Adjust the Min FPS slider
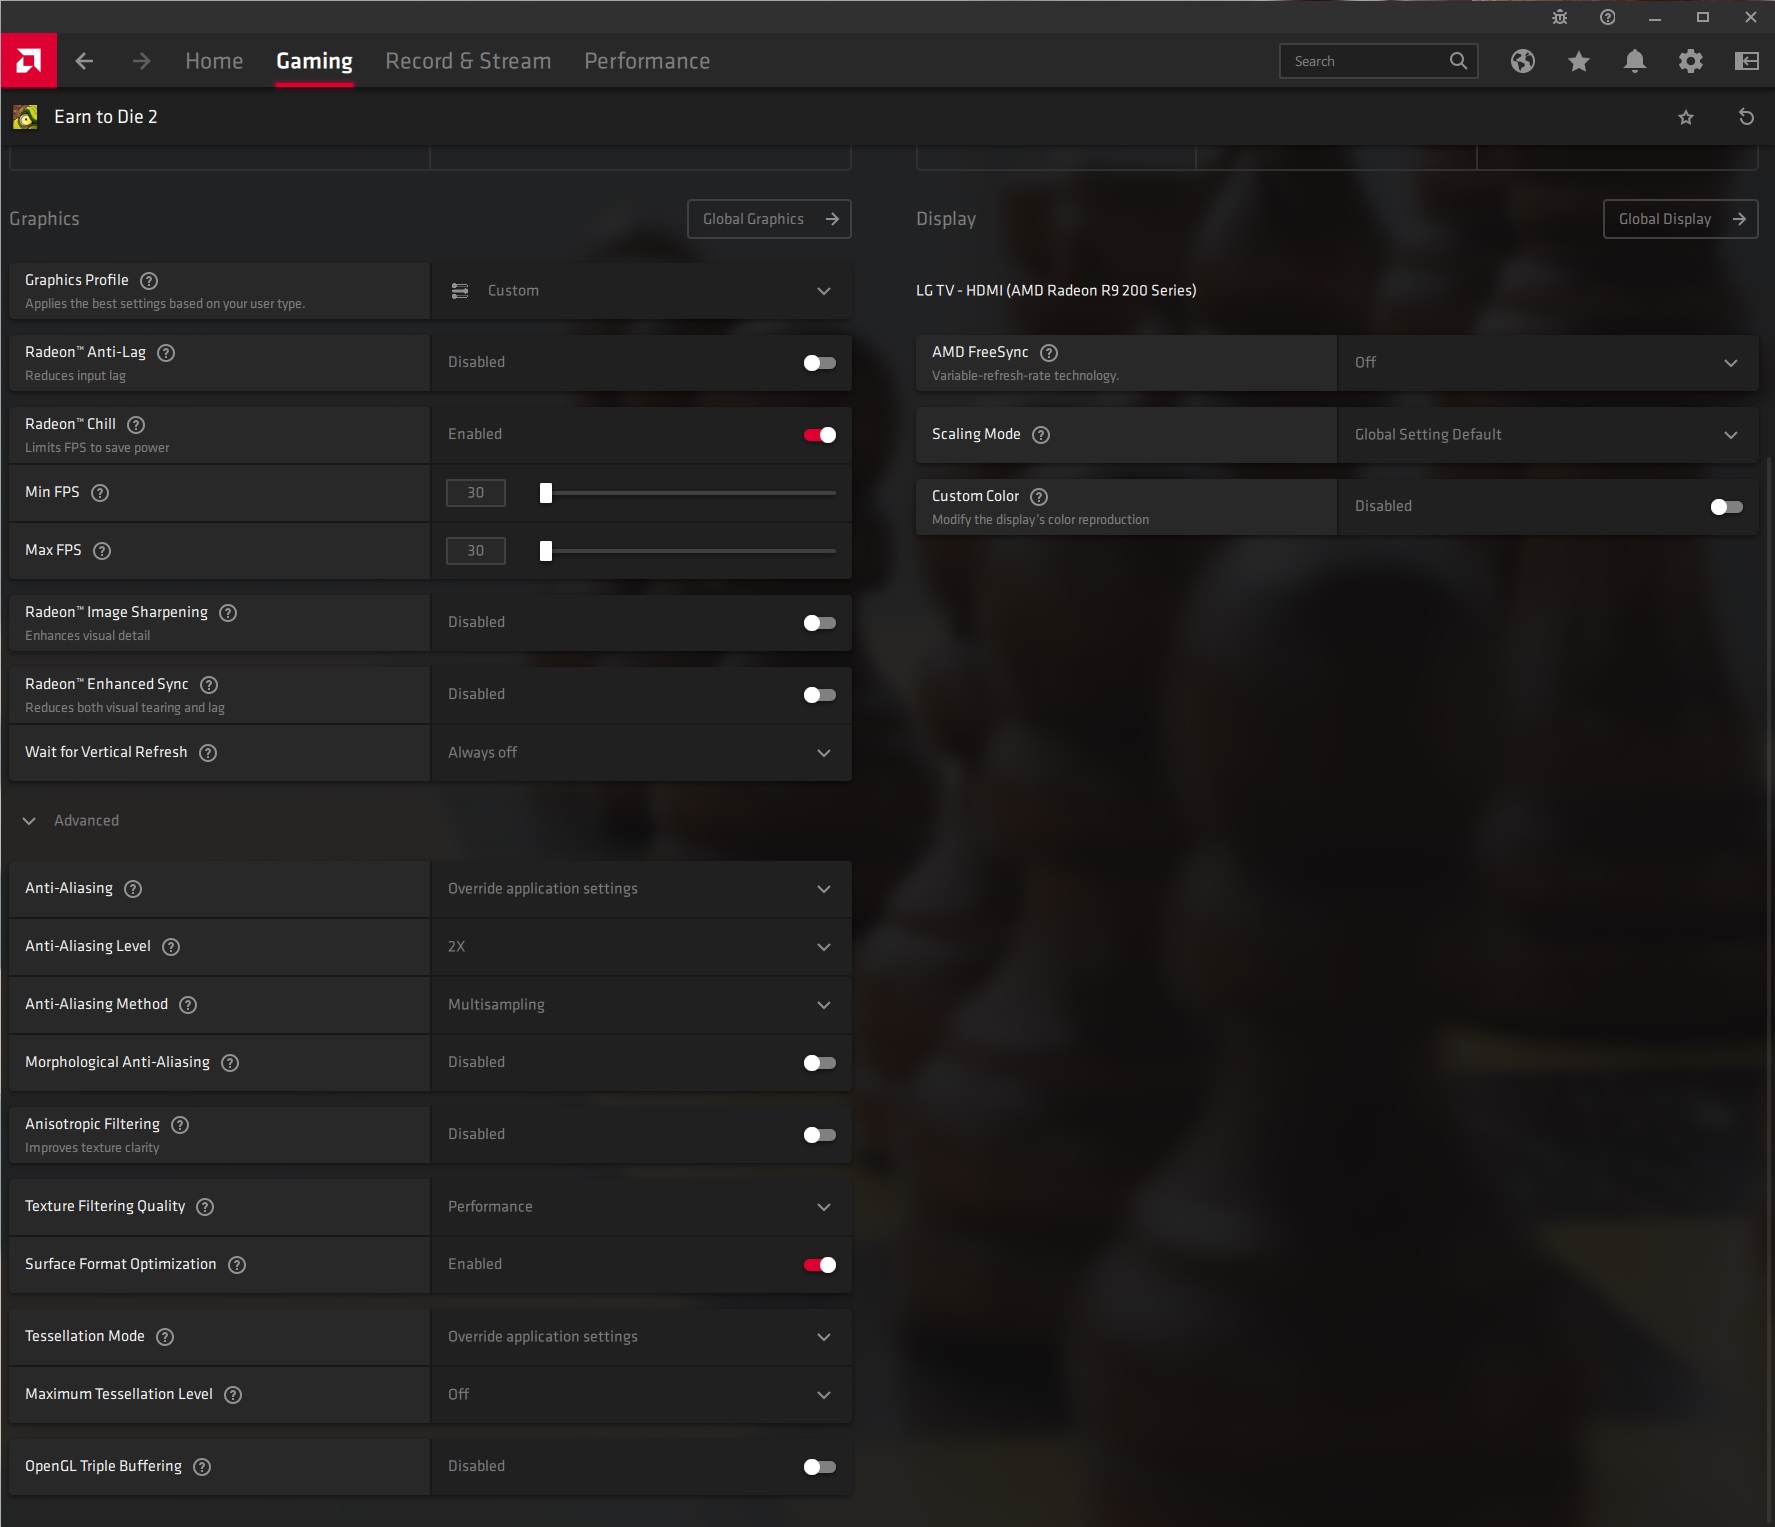The image size is (1775, 1527). 690,493
